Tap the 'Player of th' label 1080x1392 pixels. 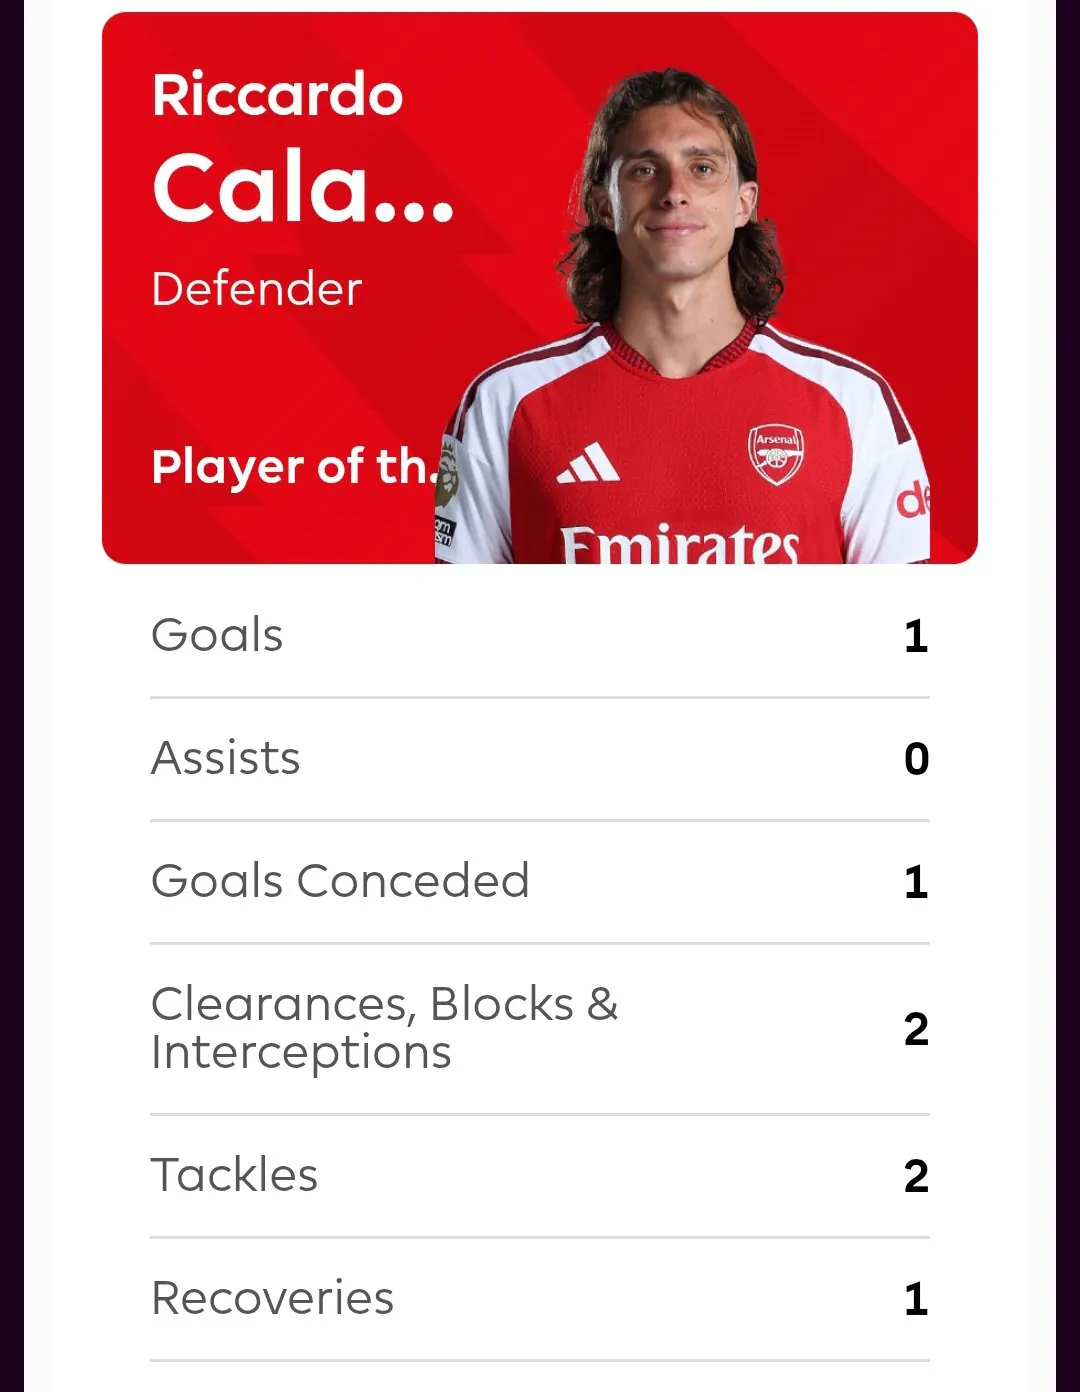click(292, 467)
